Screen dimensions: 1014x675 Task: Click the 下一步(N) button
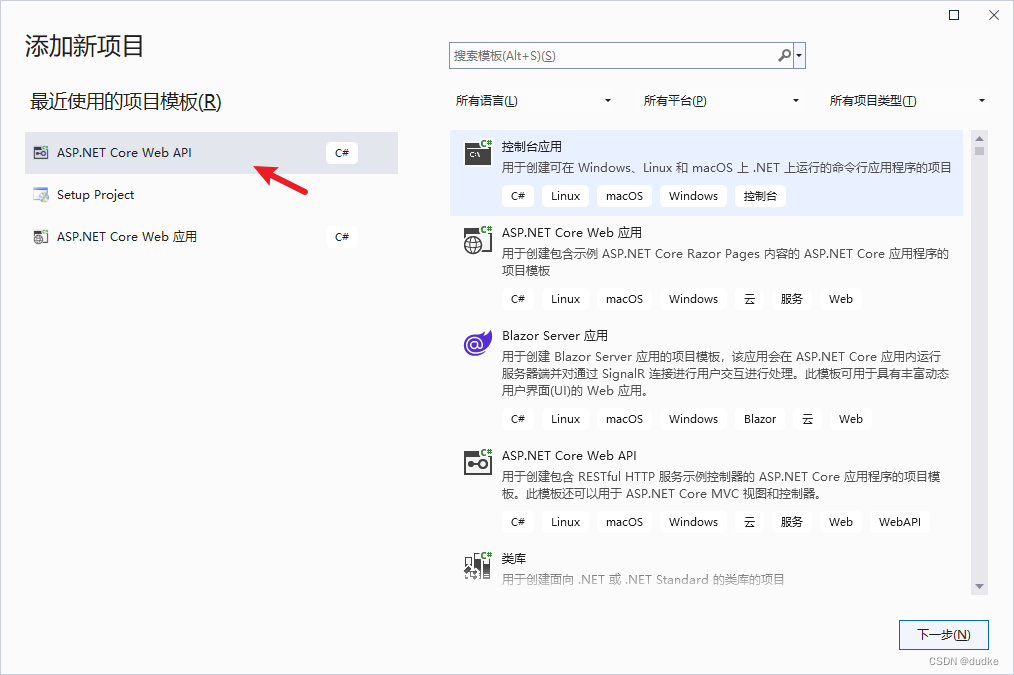[x=944, y=634]
